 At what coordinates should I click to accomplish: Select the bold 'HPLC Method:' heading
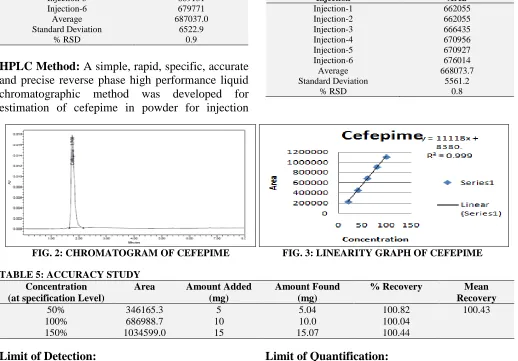[x=39, y=66]
